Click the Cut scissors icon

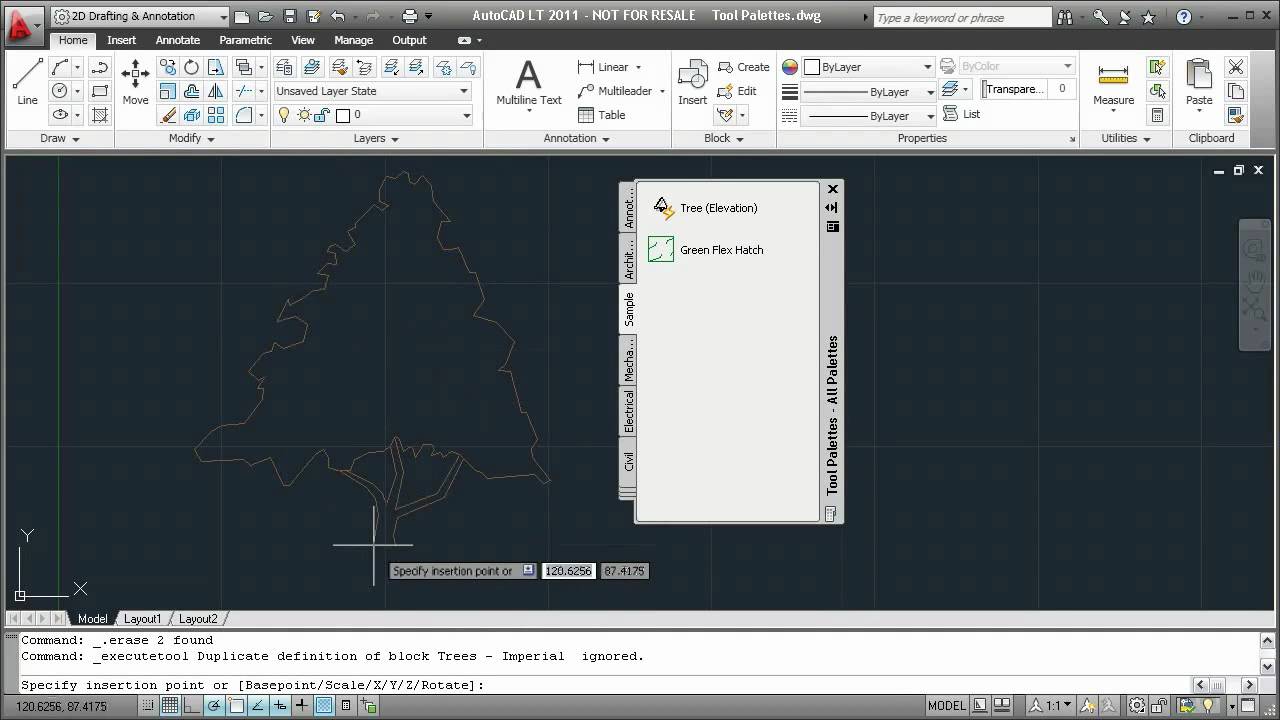click(x=1236, y=67)
